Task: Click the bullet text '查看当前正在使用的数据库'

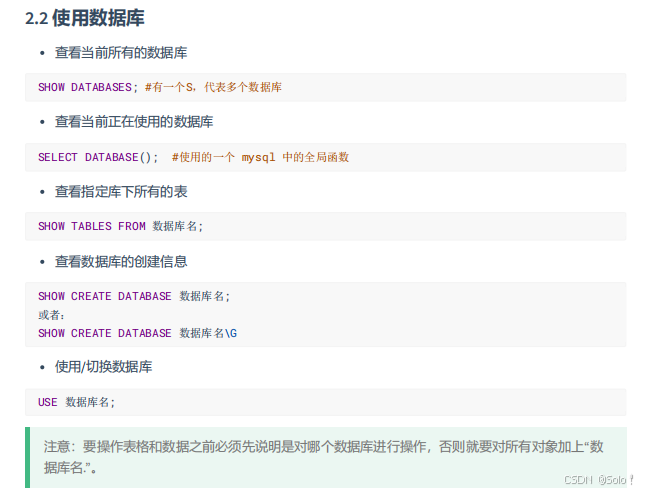Action: pyautogui.click(x=134, y=122)
